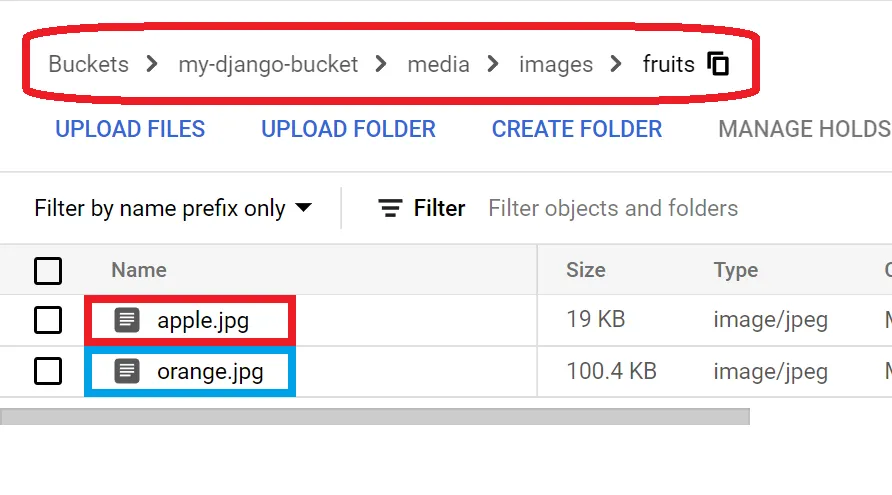Viewport: 892px width, 495px height.
Task: Click the file icon next to orange.jpg
Action: click(126, 372)
